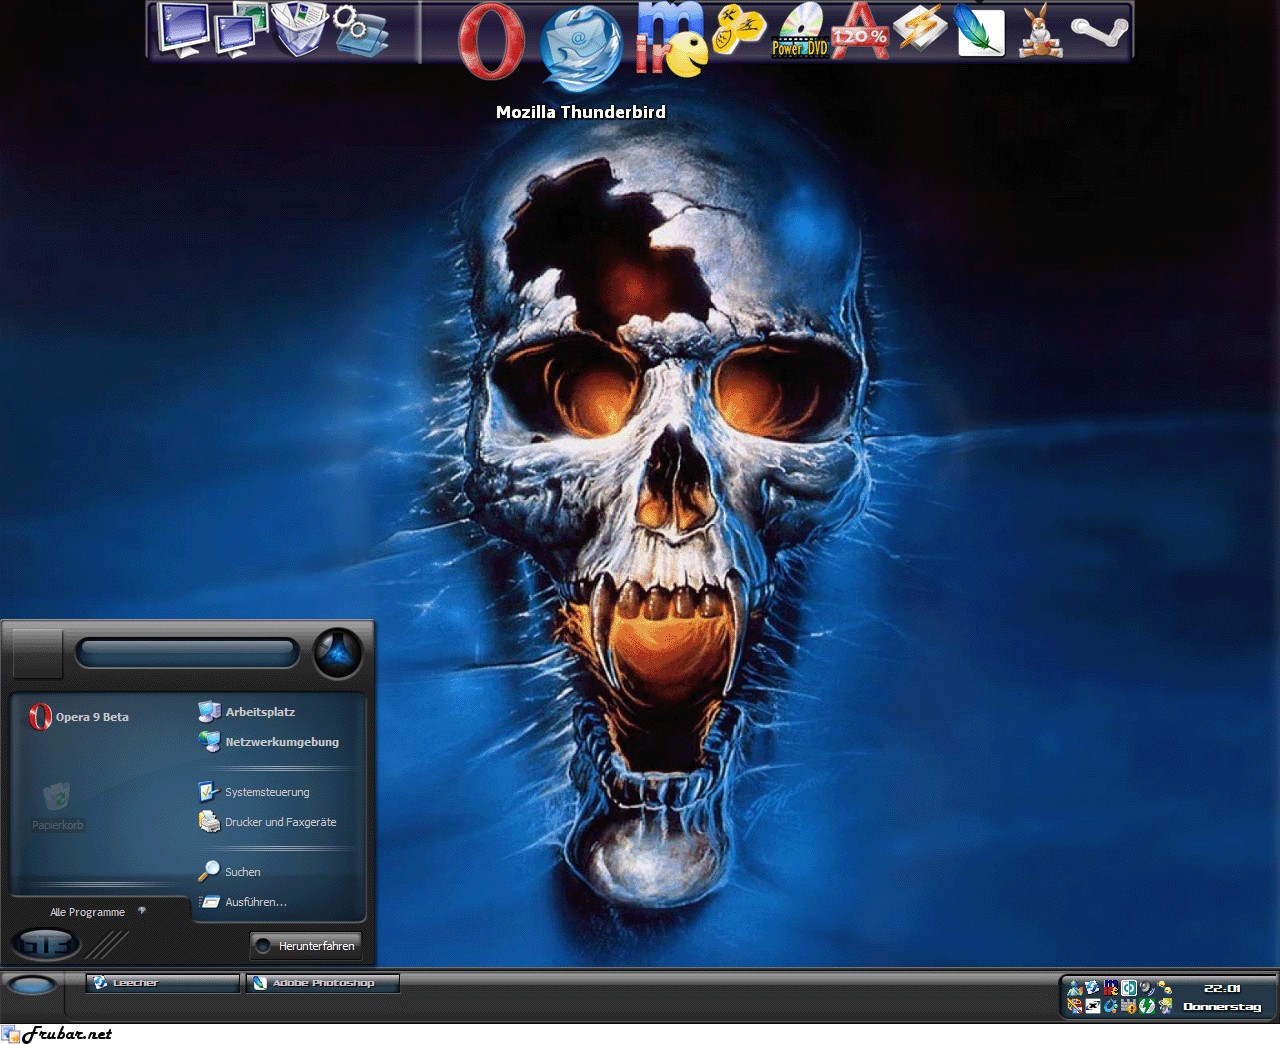Expand Alle Programme list
The image size is (1280, 1044).
[x=98, y=912]
